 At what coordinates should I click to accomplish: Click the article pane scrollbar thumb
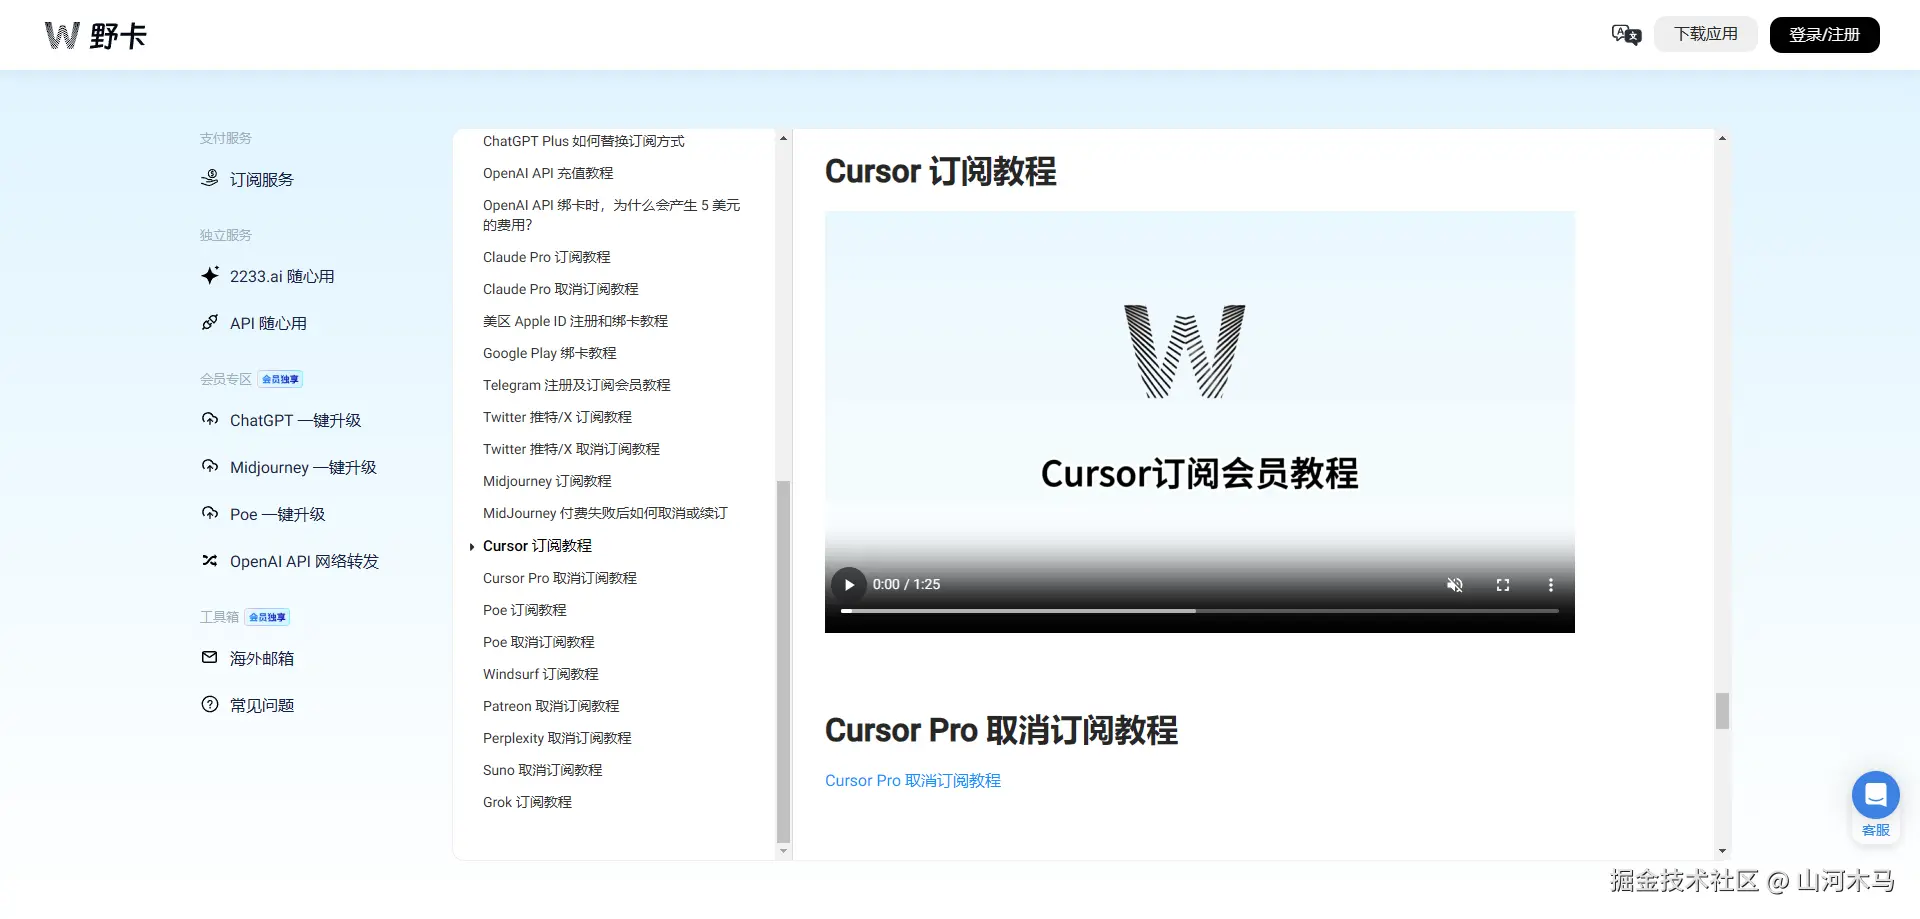pos(1722,711)
